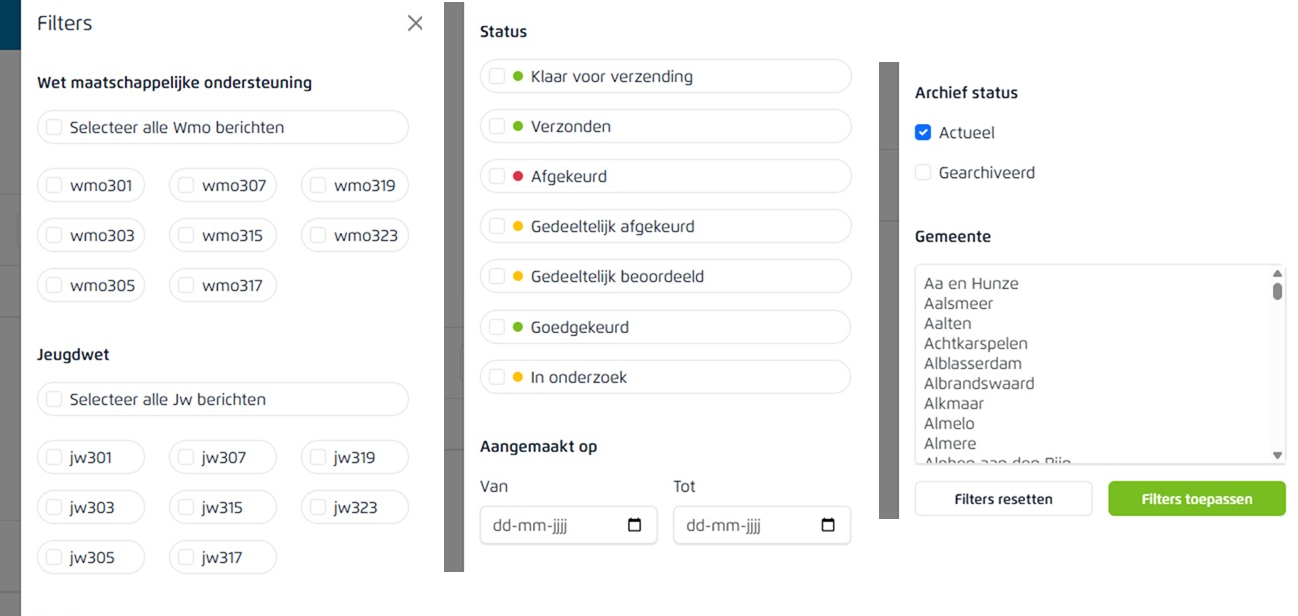Uncheck the Actueel archive status
This screenshot has width=1298, height=616.
tap(923, 132)
